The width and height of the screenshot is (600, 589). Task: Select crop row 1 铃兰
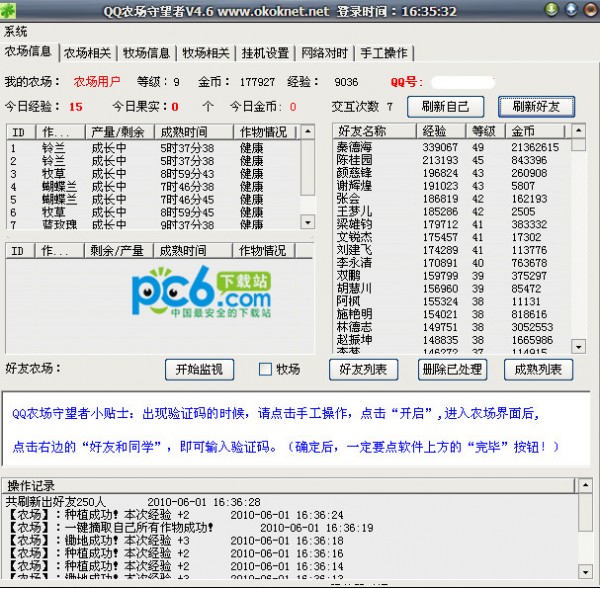[x=153, y=148]
